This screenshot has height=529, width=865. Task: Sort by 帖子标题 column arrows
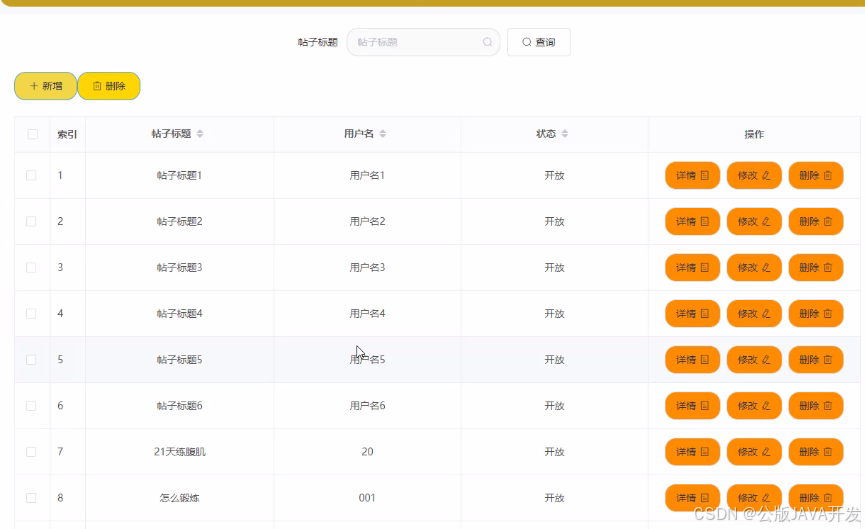(x=200, y=133)
